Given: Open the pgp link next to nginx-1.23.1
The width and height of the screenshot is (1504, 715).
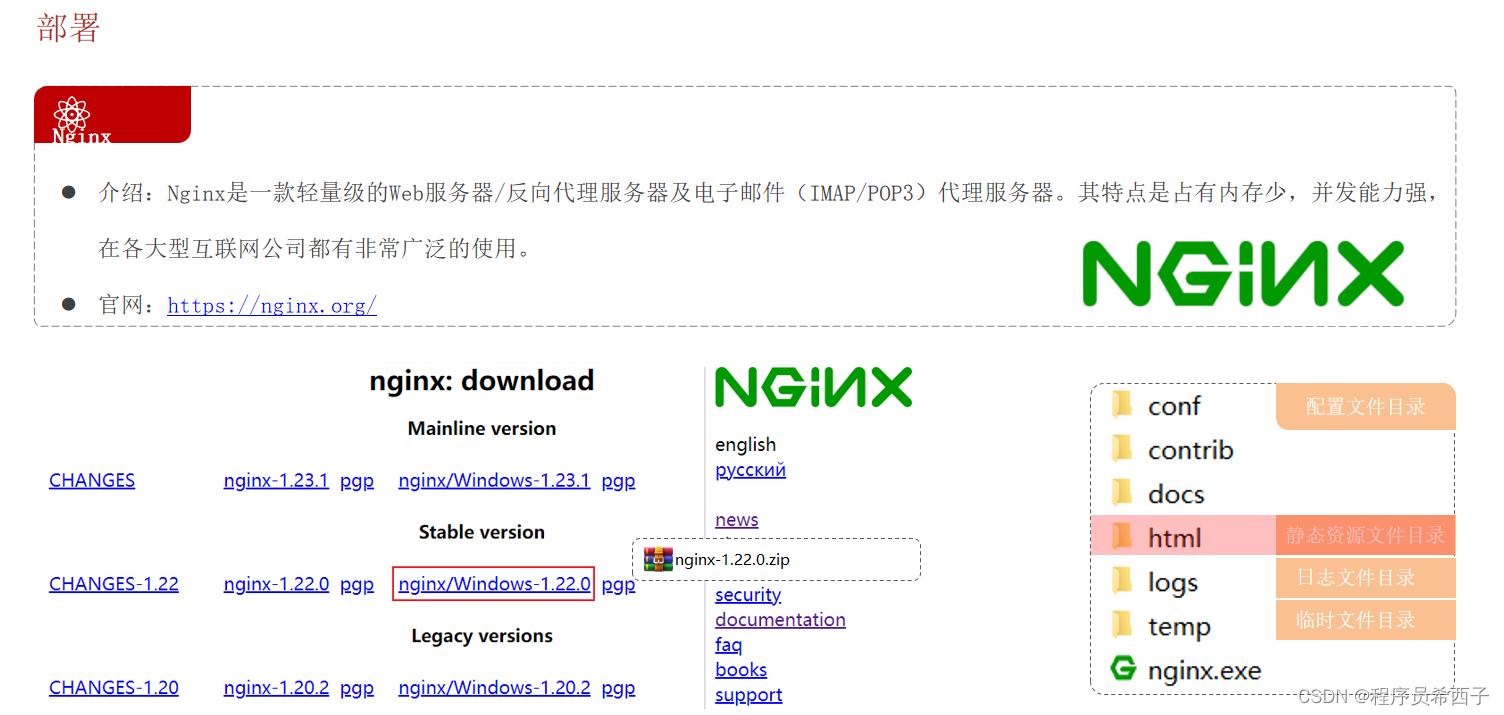Looking at the screenshot, I should coord(357,481).
